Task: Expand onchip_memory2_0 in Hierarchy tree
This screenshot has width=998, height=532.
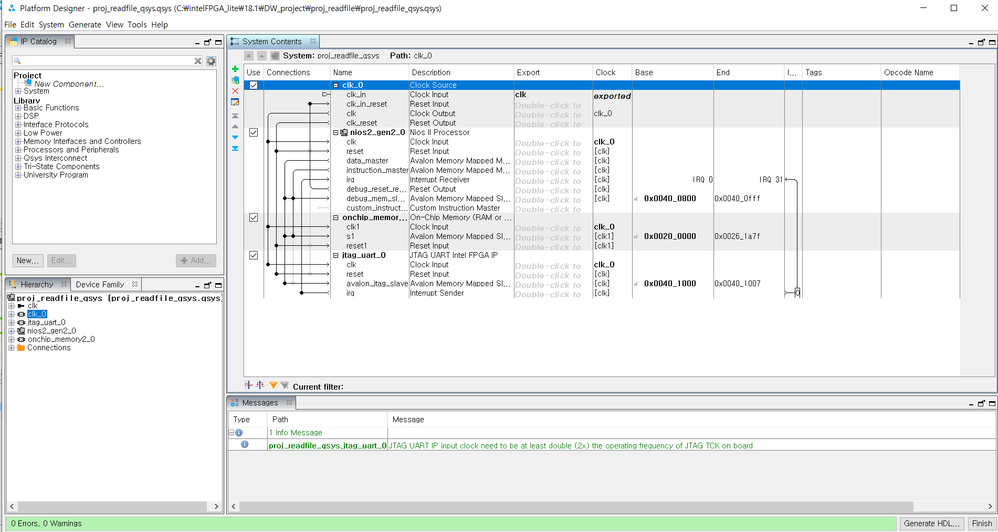Action: pyautogui.click(x=11, y=339)
